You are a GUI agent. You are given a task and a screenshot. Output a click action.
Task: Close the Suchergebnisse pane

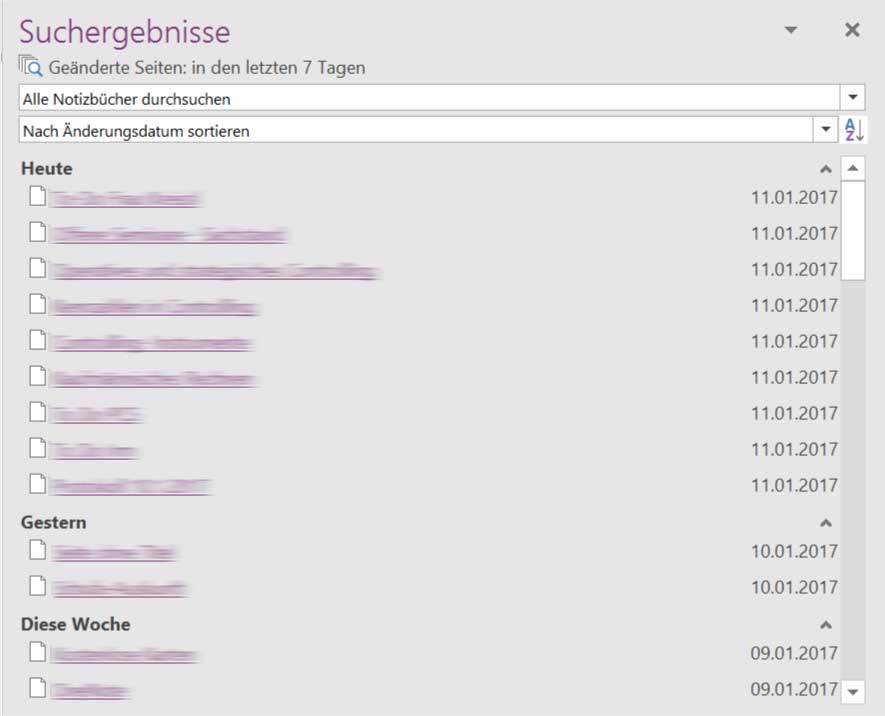coord(852,30)
